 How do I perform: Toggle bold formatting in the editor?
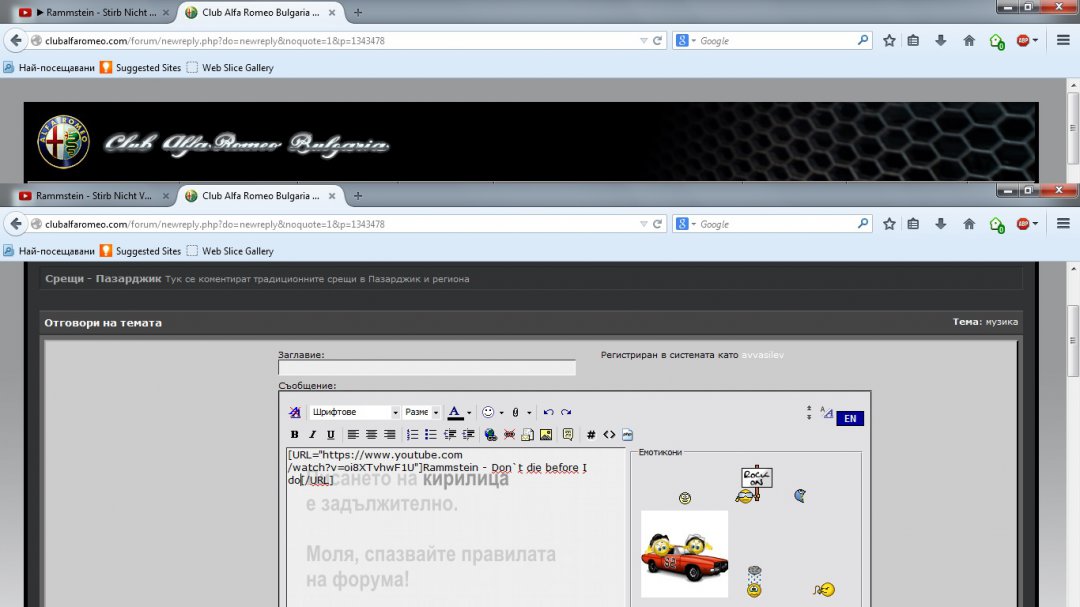tap(294, 435)
